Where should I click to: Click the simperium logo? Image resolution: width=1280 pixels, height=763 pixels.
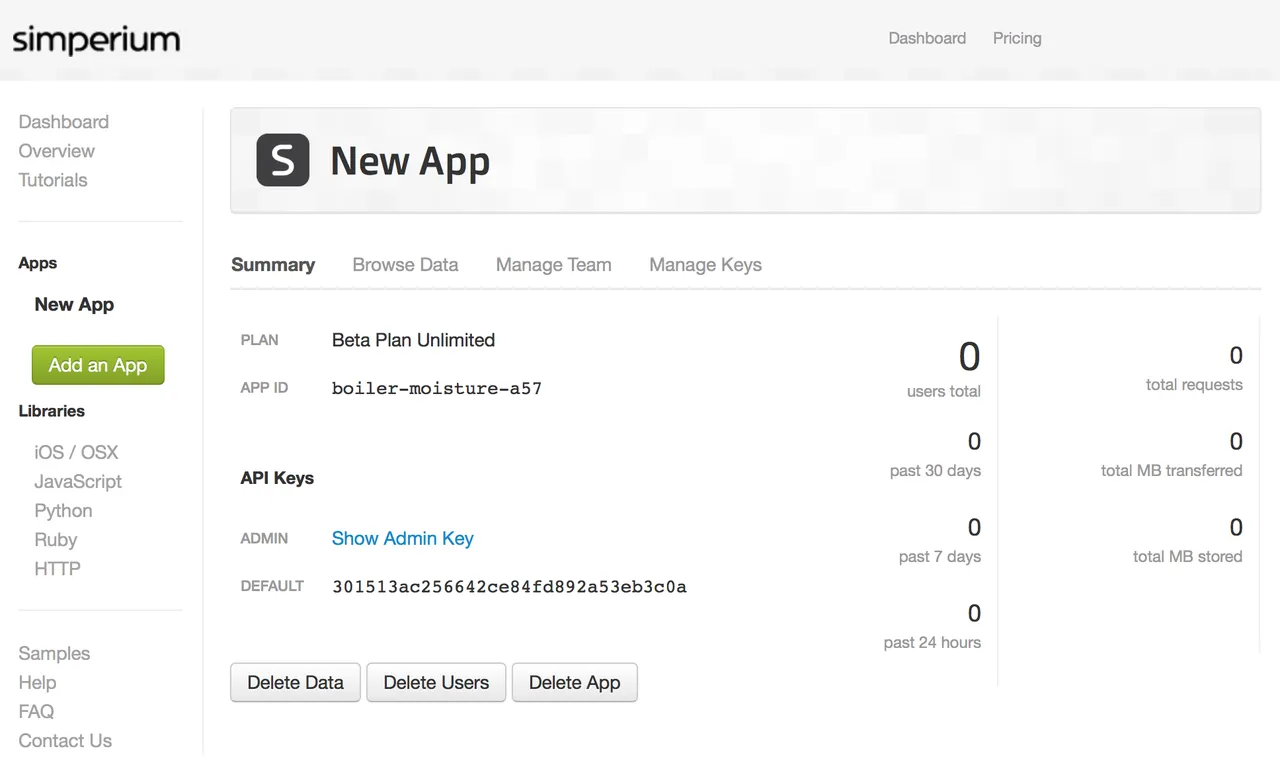coord(96,40)
